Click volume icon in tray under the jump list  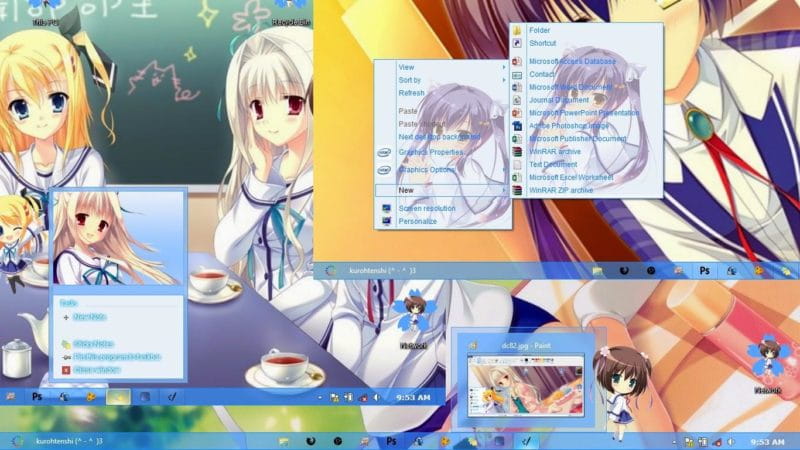(377, 397)
